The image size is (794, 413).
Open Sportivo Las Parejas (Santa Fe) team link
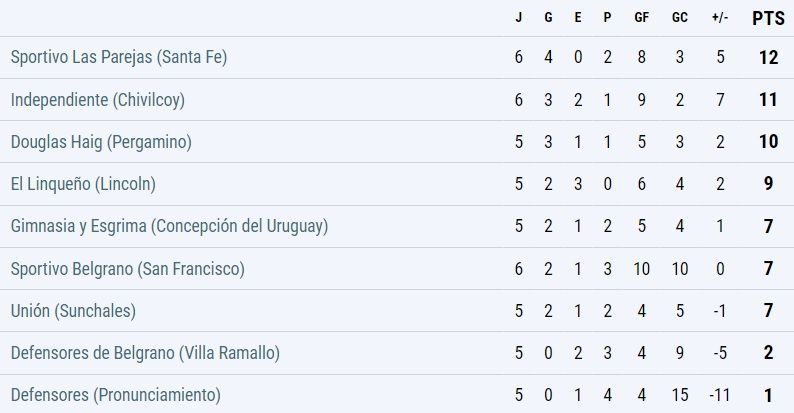point(119,57)
